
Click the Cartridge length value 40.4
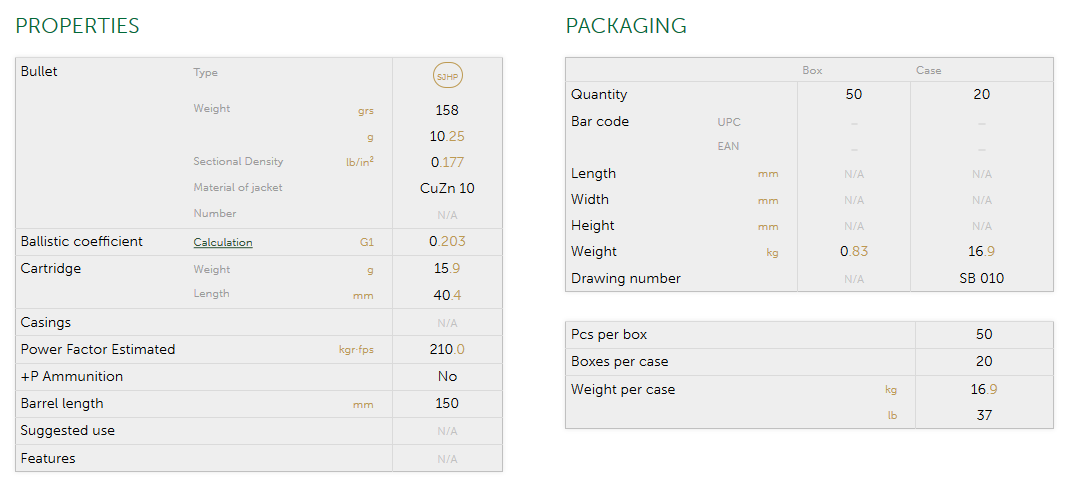coord(447,296)
